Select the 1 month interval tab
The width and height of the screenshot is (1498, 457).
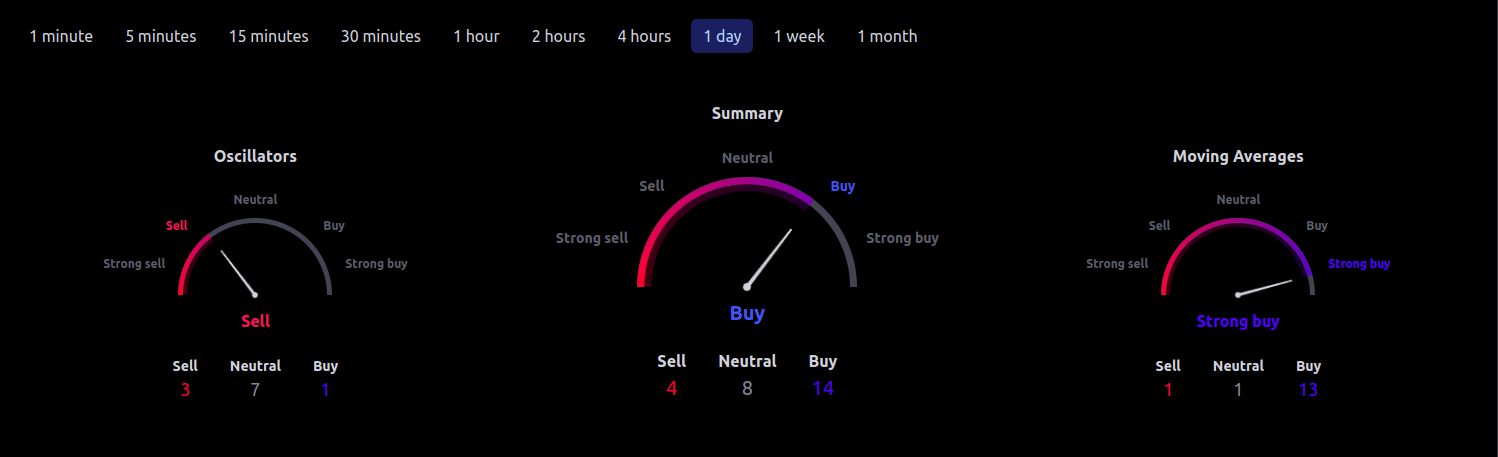pyautogui.click(x=887, y=36)
